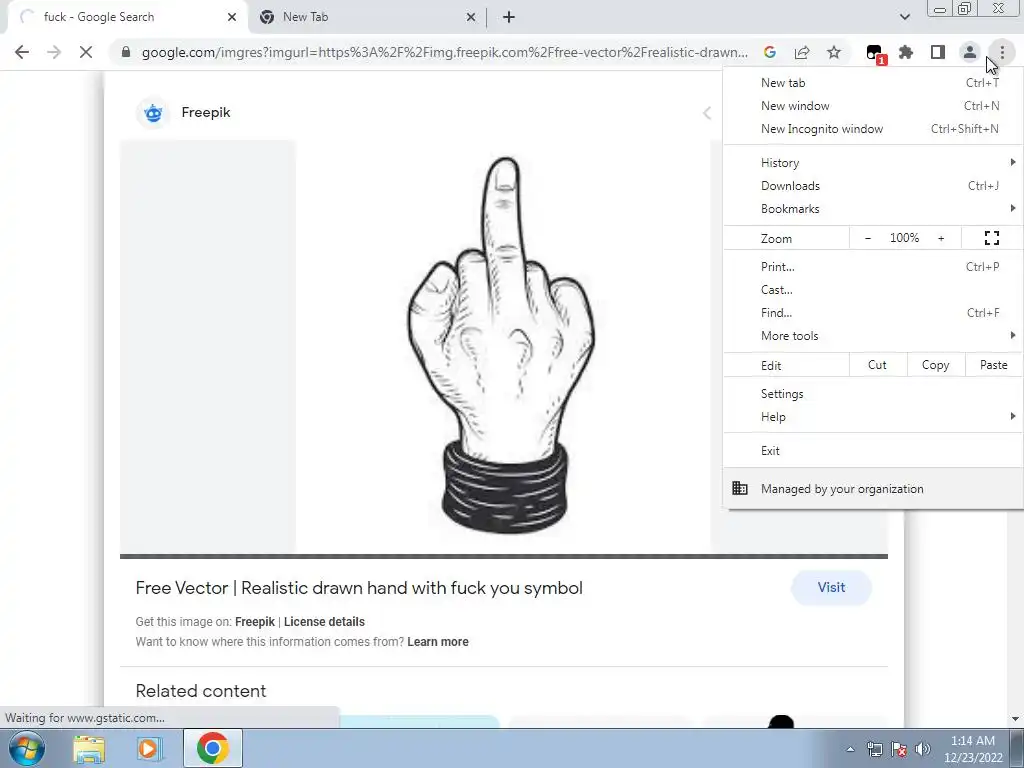Expand the History submenu
1024x768 pixels.
pyautogui.click(x=873, y=163)
